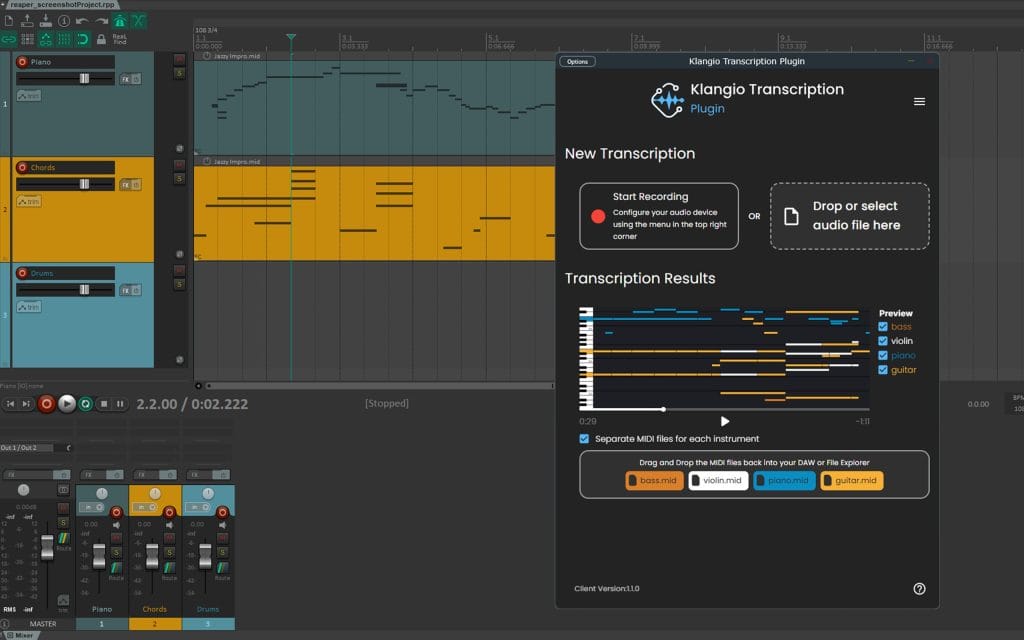The image size is (1024, 640).
Task: Toggle Separate MIDI files for each instrument
Action: [x=585, y=439]
